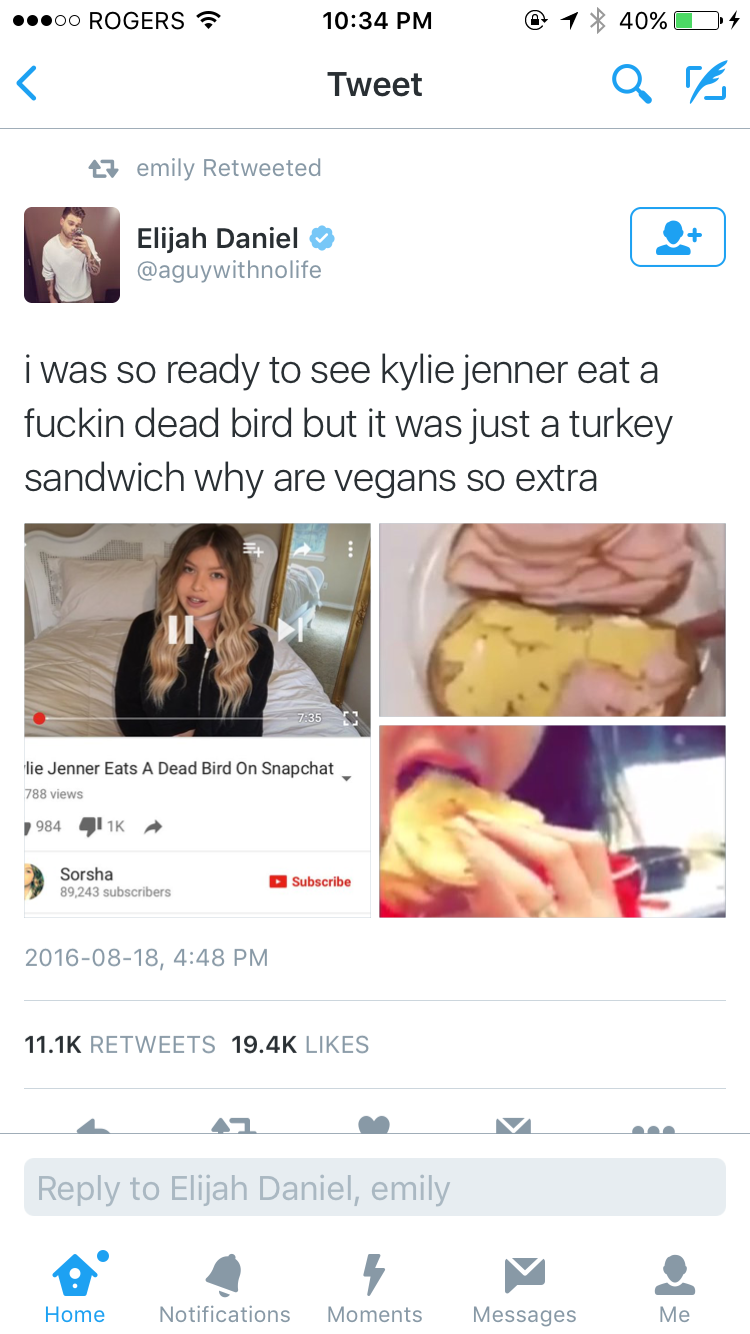Tap the Reply to Elijah Daniel field
The width and height of the screenshot is (750, 1334).
[375, 1187]
